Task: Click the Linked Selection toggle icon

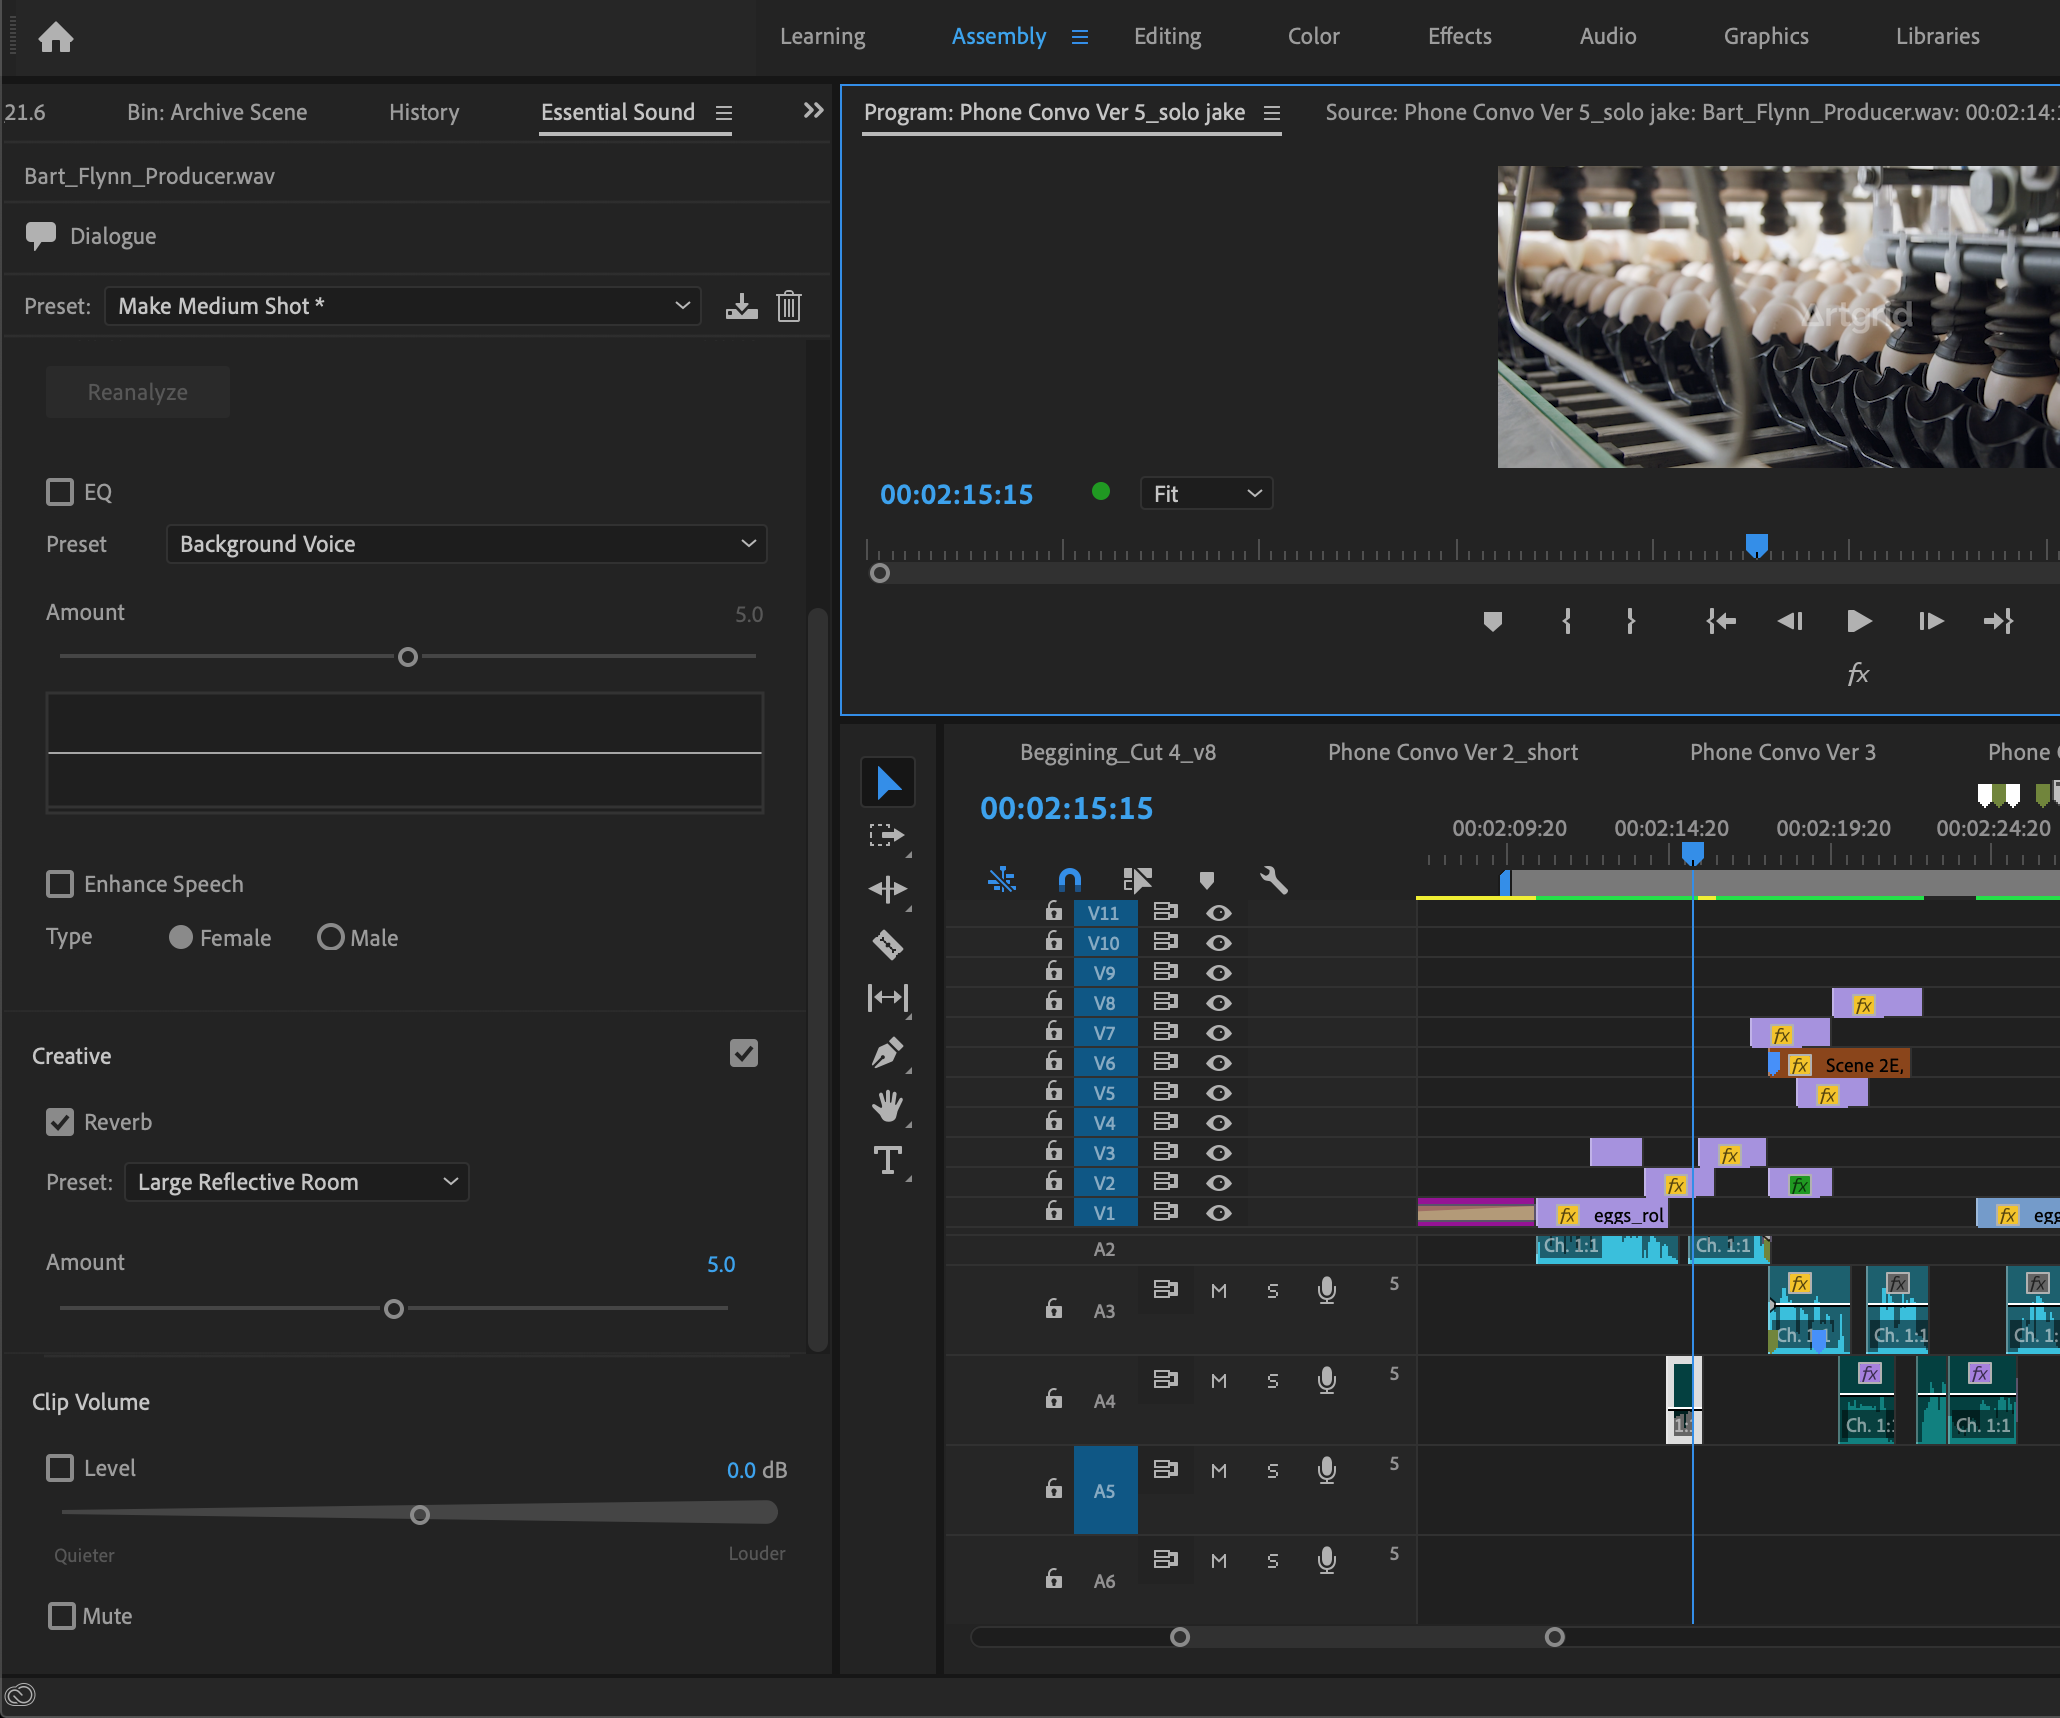Action: [x=1134, y=878]
